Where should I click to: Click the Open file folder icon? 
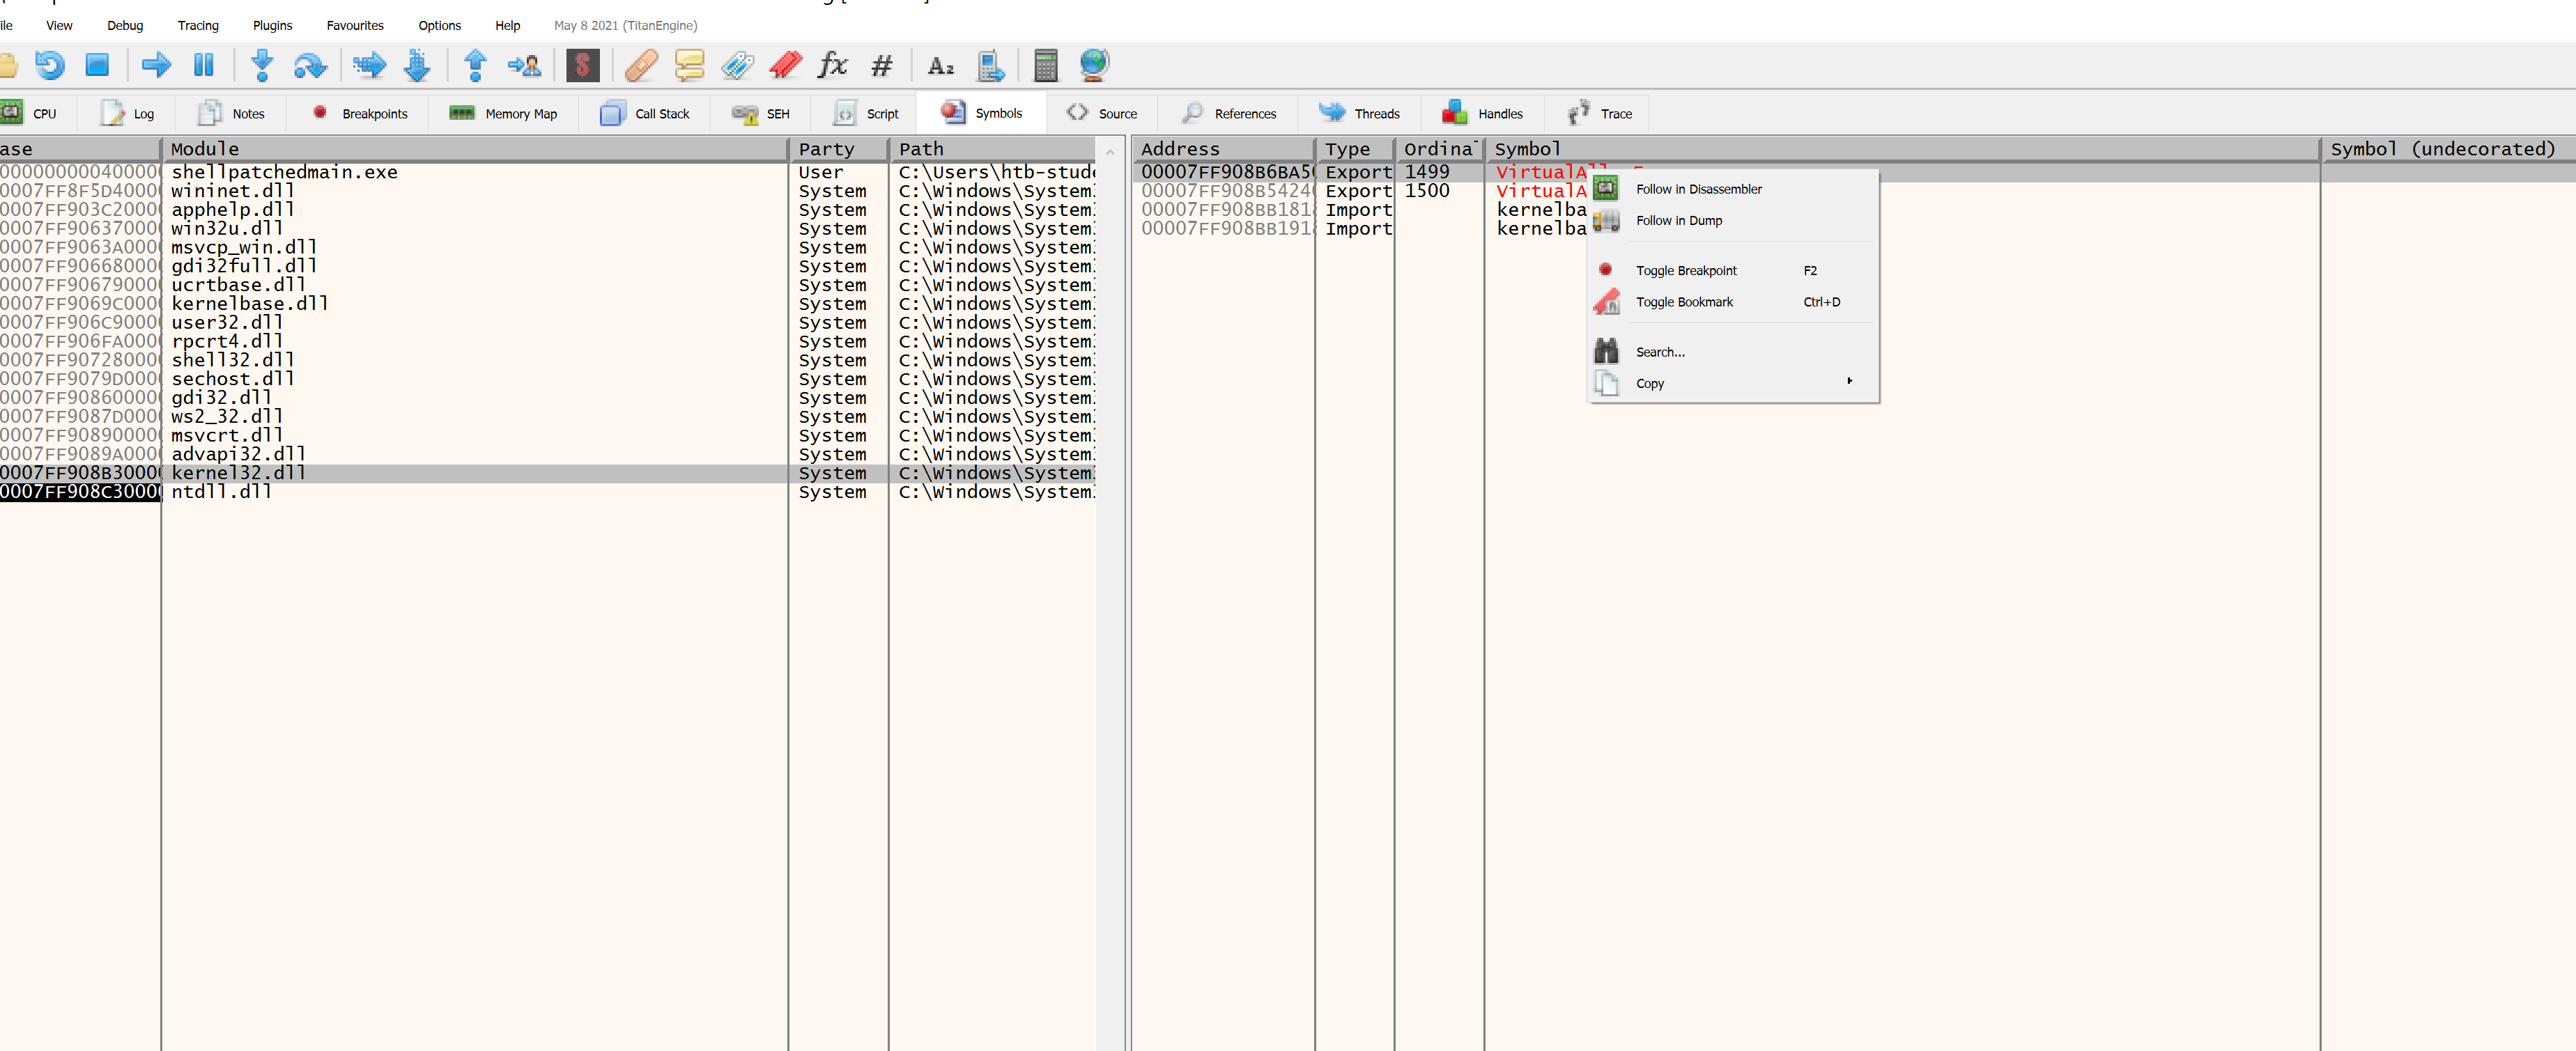pyautogui.click(x=8, y=66)
